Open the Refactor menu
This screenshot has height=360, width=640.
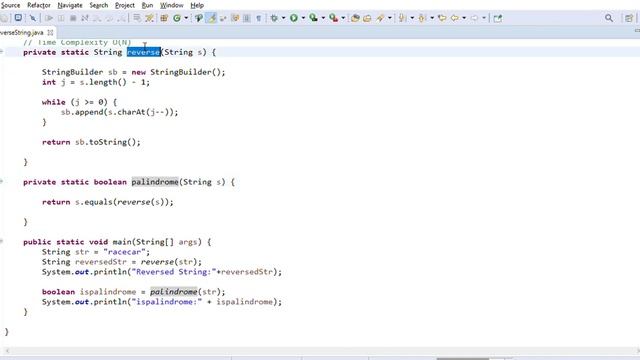tap(39, 5)
